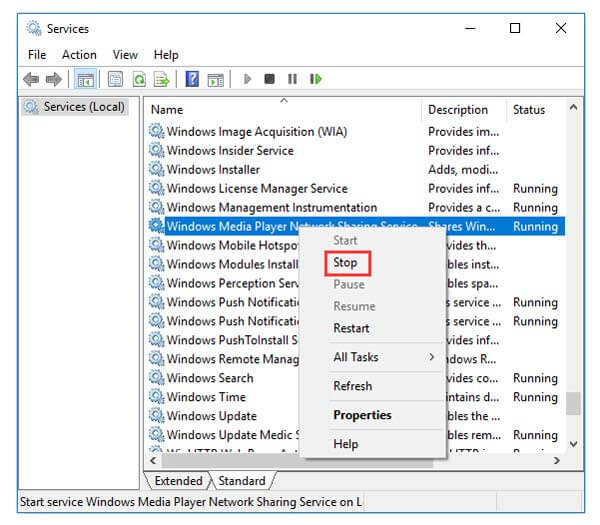Open the File menu
Viewport: 600px width, 525px height.
(x=37, y=55)
